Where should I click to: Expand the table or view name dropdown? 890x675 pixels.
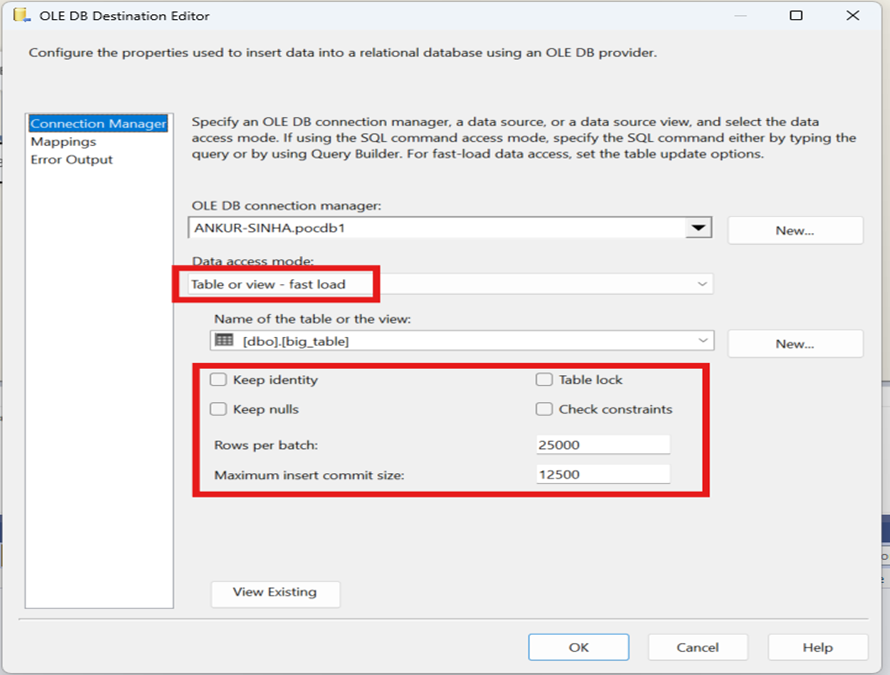coord(701,341)
